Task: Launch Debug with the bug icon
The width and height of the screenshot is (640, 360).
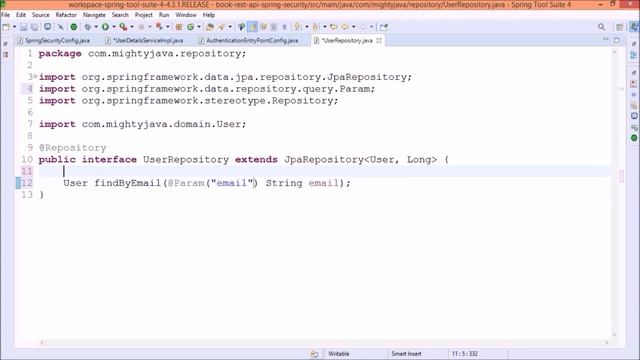Action: 87,27
